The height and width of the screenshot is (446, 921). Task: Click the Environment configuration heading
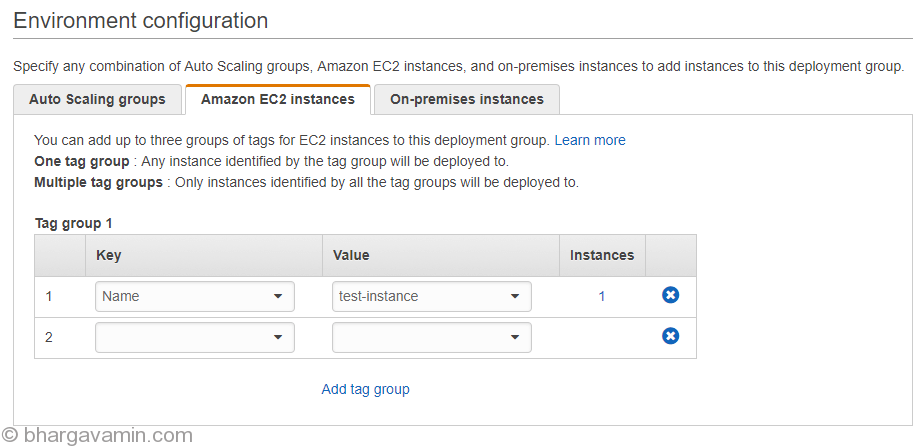(141, 21)
